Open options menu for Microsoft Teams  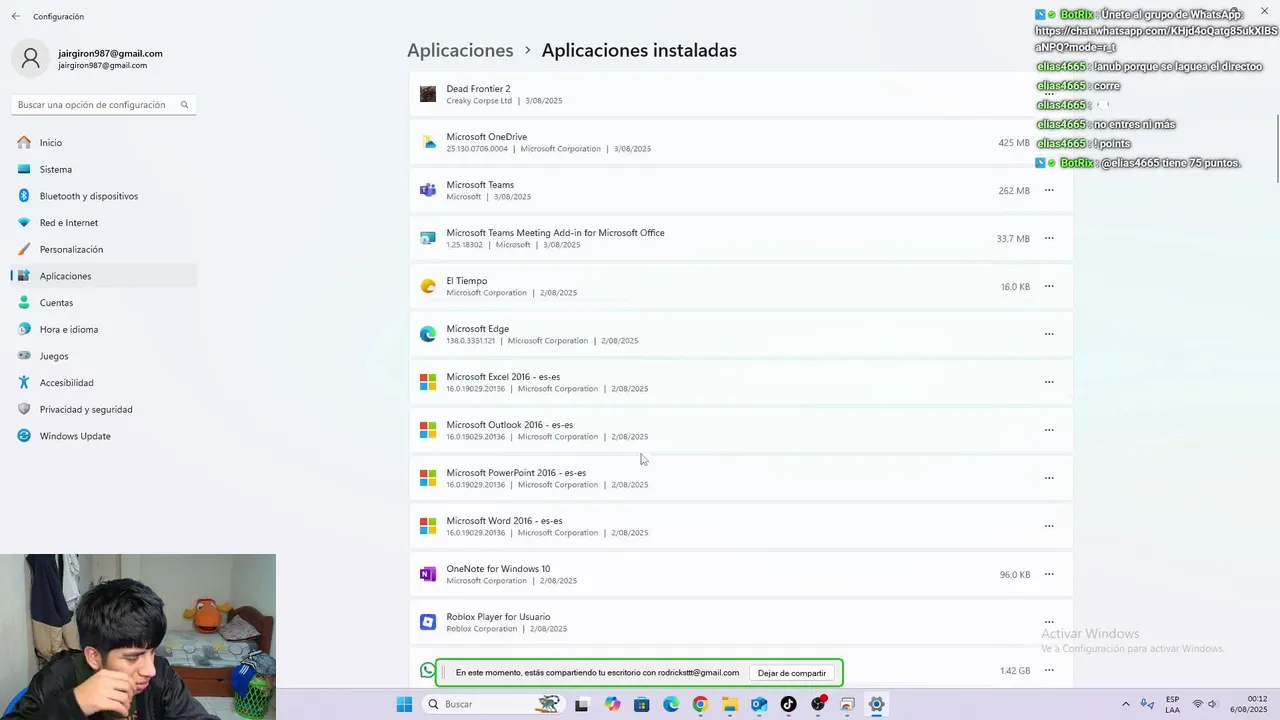click(1049, 190)
